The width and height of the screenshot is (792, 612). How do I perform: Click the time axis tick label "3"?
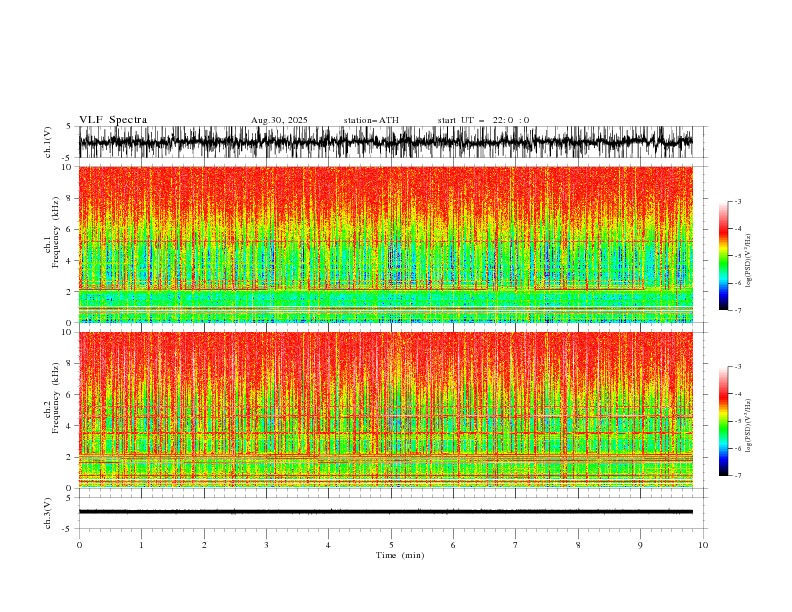coord(266,545)
